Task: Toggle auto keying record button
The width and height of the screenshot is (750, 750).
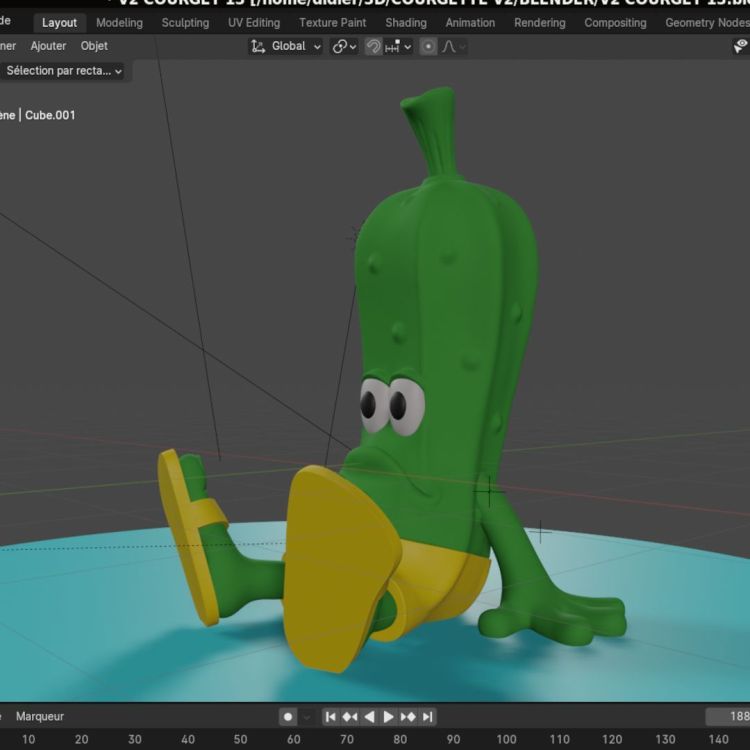Action: click(288, 717)
